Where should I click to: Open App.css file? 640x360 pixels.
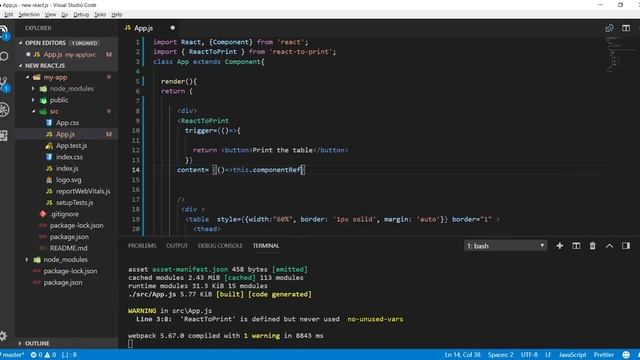coord(67,123)
